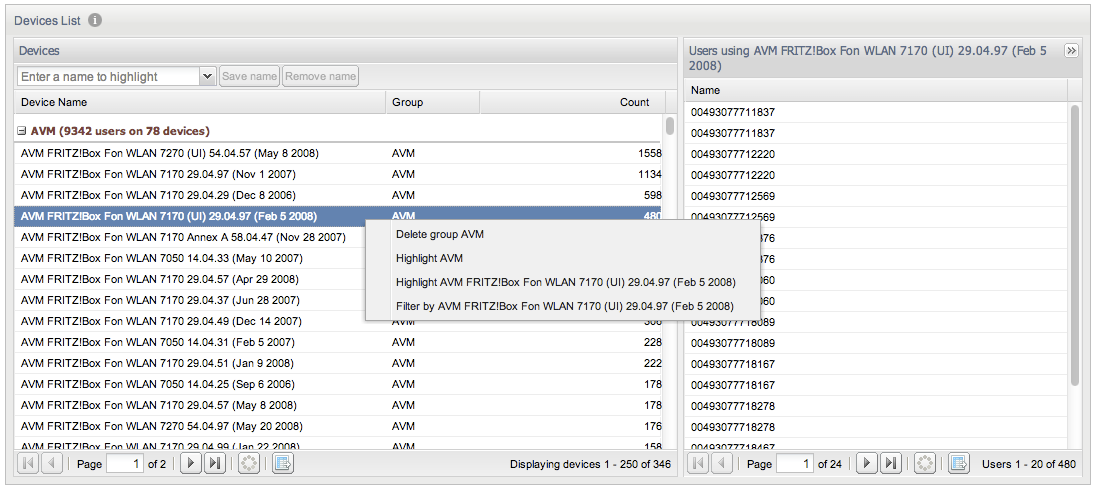Viewport: 1095px width, 489px height.
Task: Select Filter by AVM FRITZ!Box 7170 (UI) entry
Action: point(564,306)
